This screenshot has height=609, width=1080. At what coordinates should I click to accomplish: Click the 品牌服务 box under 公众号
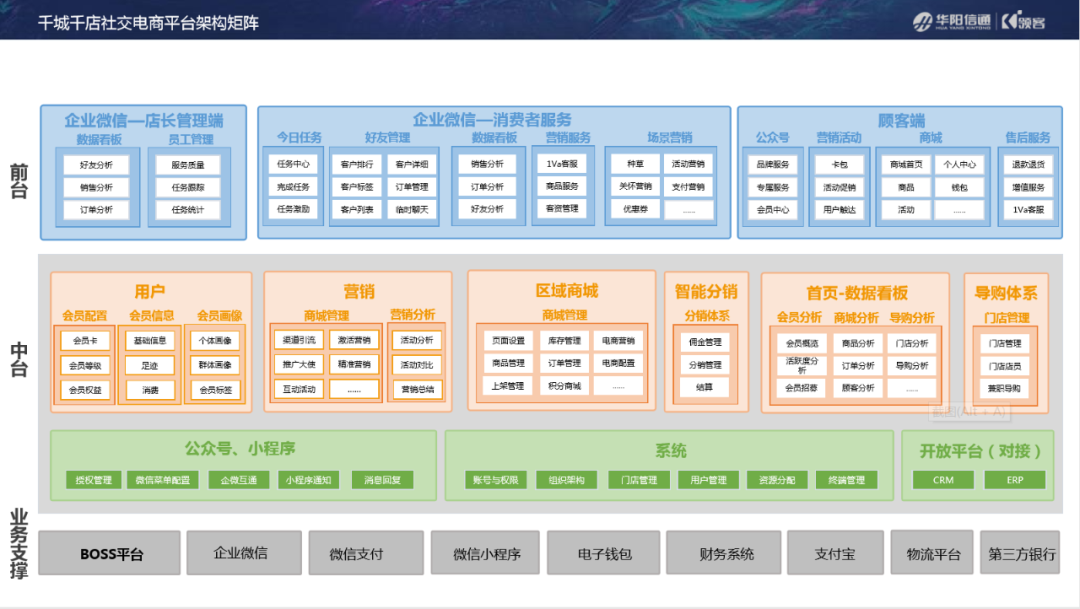point(773,165)
